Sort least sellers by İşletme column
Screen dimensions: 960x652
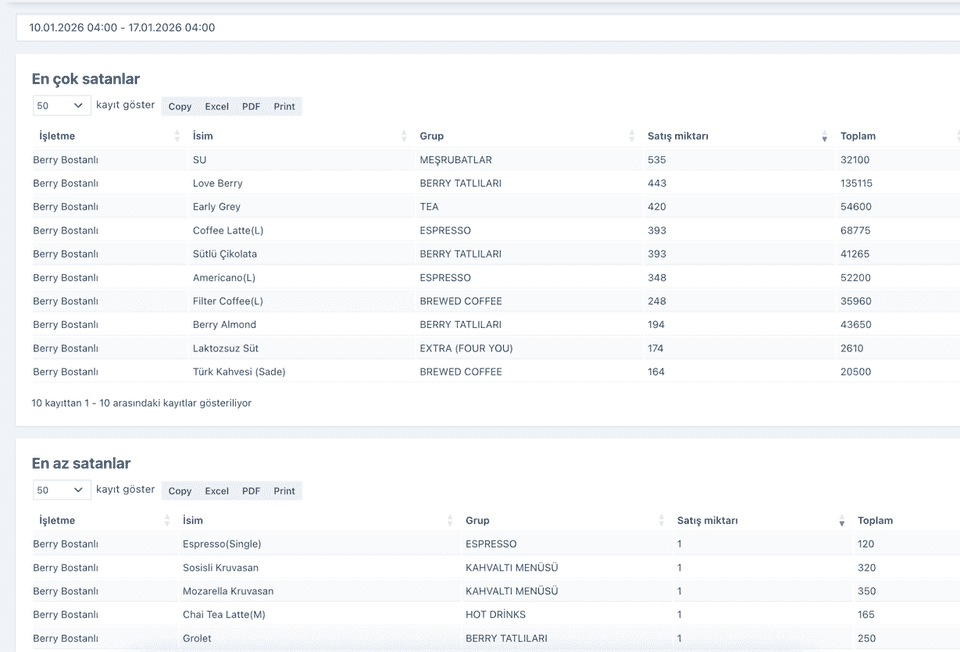point(104,520)
